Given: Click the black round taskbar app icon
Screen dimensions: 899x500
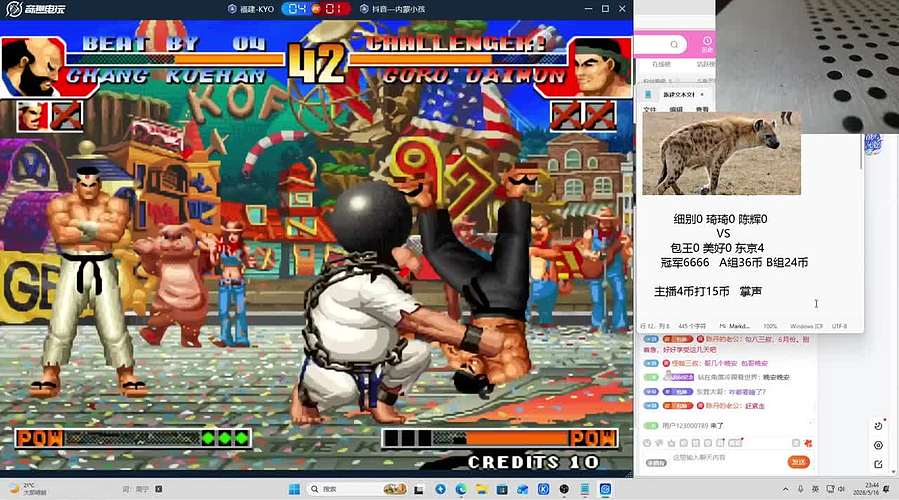Looking at the screenshot, I should coord(564,489).
